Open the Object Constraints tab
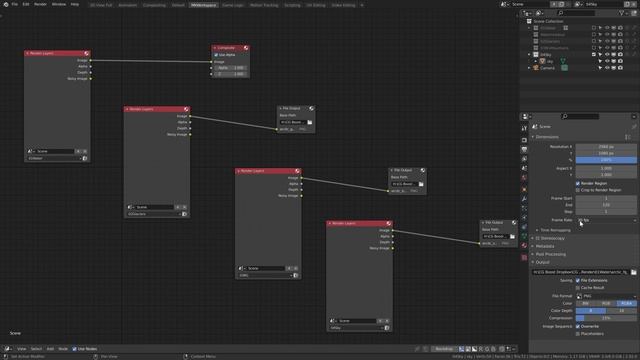 [524, 227]
